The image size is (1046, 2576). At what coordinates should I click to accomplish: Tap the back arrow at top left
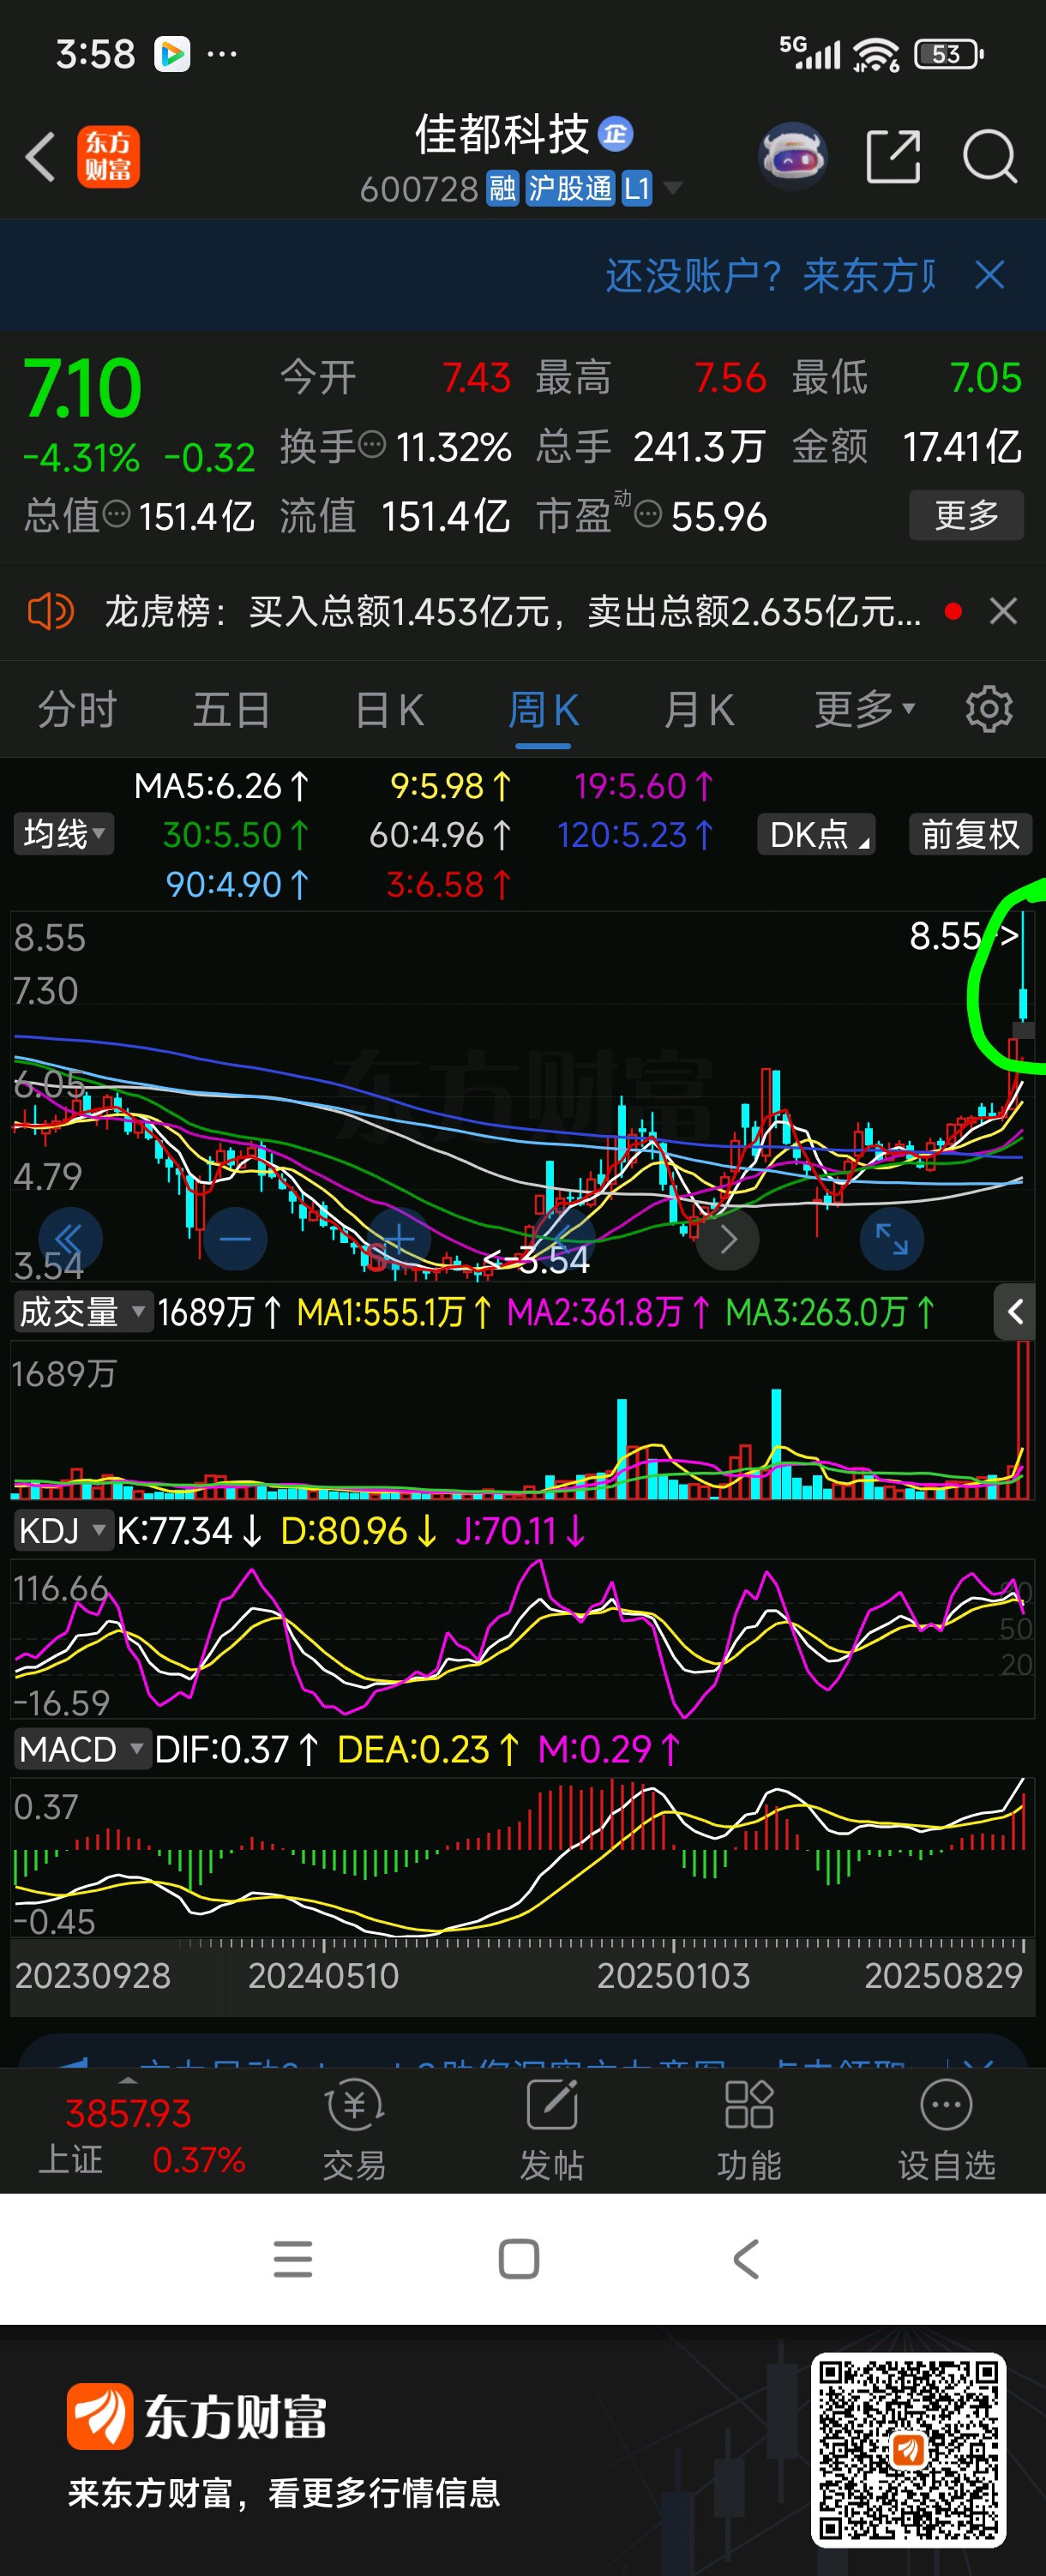point(40,157)
